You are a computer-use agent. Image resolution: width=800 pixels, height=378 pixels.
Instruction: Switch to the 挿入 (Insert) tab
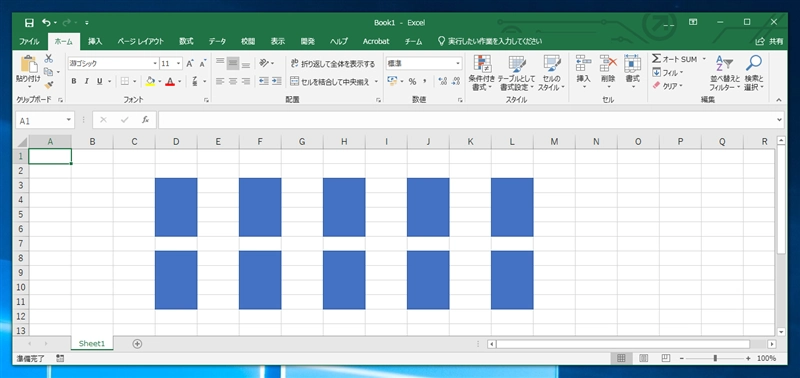(x=95, y=41)
